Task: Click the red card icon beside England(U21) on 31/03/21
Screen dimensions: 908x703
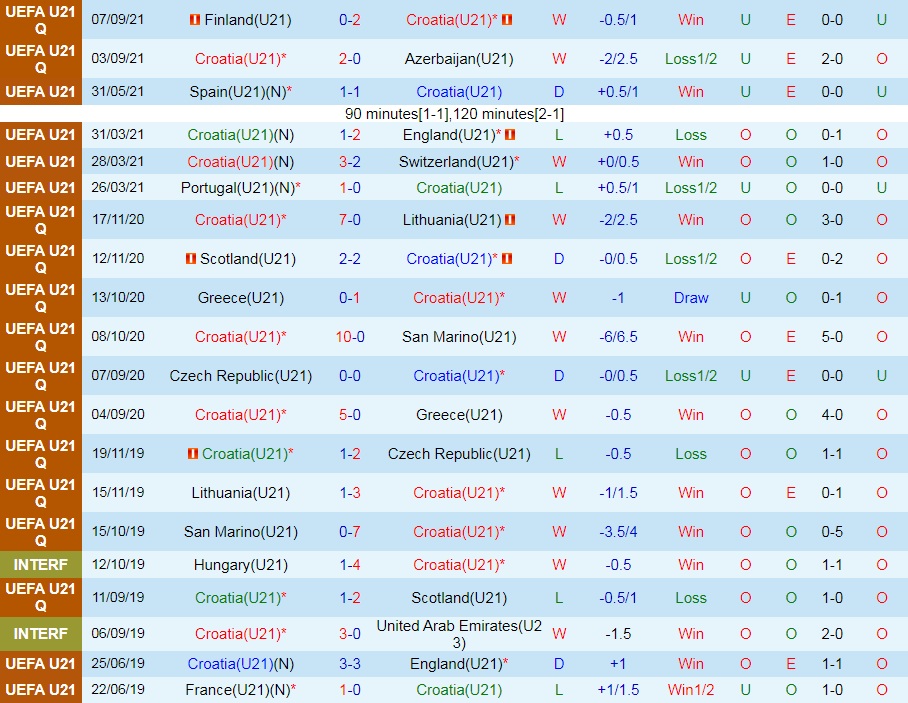Action: (509, 135)
